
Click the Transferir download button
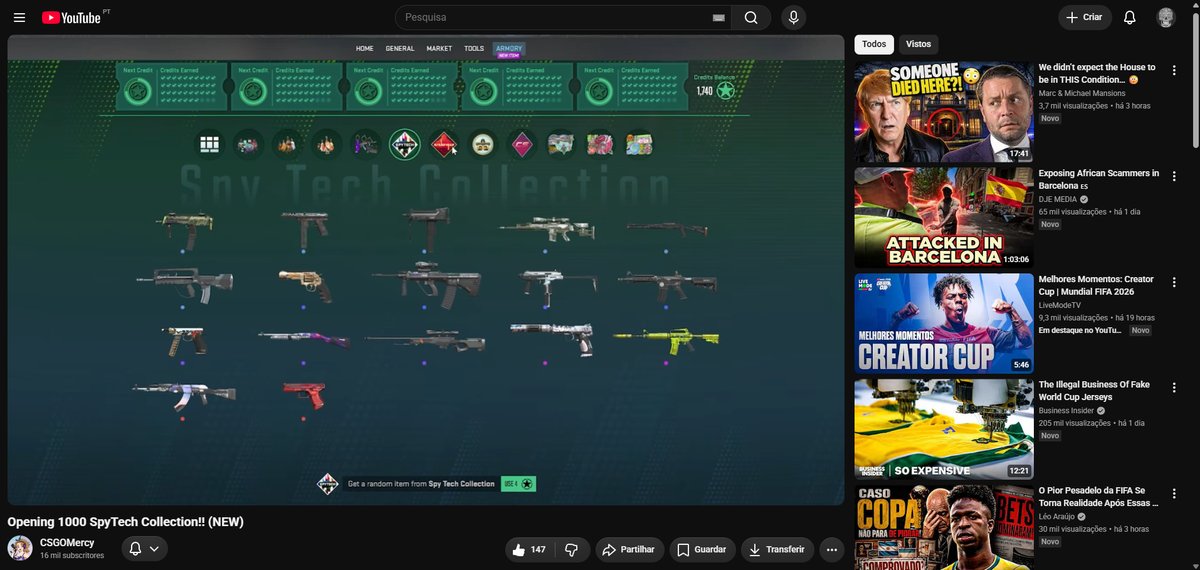click(776, 549)
